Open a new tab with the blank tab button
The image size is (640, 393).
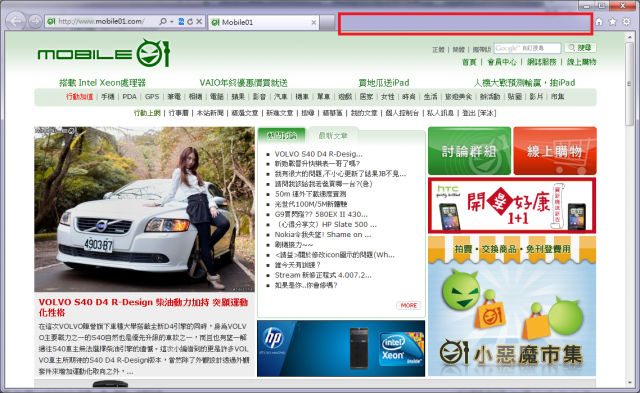tap(327, 22)
